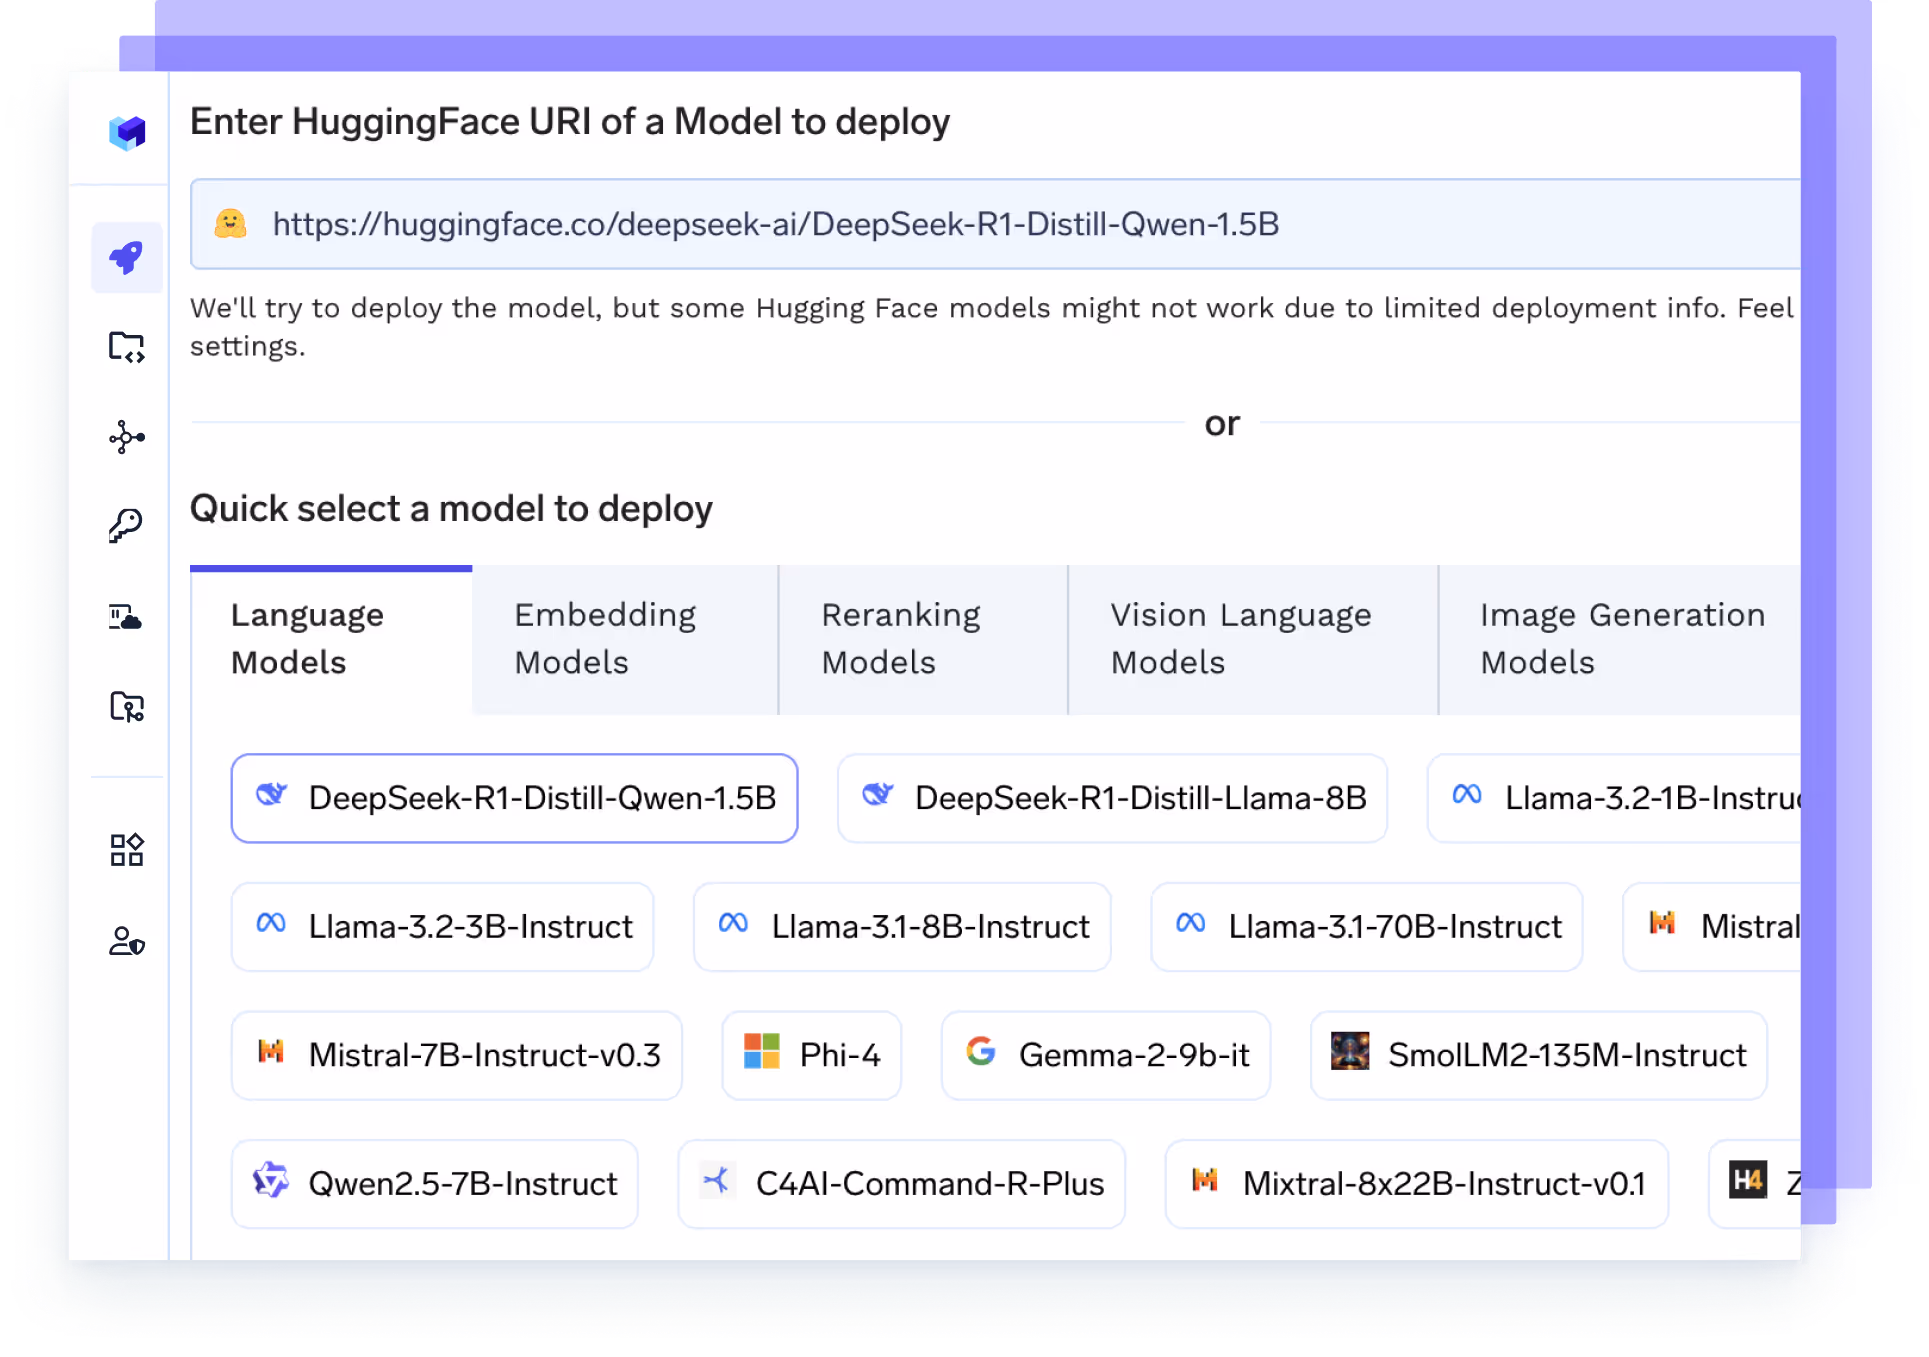Switch to Image Generation Models tab

point(1621,639)
